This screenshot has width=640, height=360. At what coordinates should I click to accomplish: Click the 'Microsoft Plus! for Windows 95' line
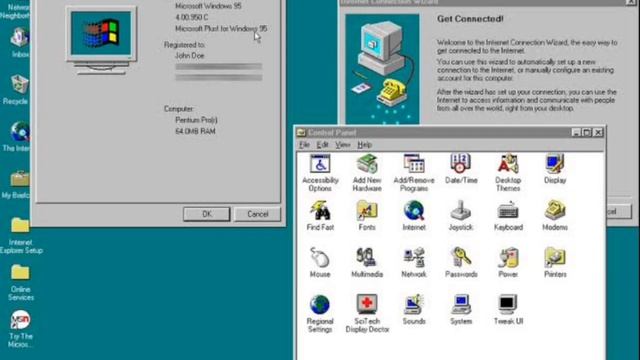pyautogui.click(x=221, y=29)
